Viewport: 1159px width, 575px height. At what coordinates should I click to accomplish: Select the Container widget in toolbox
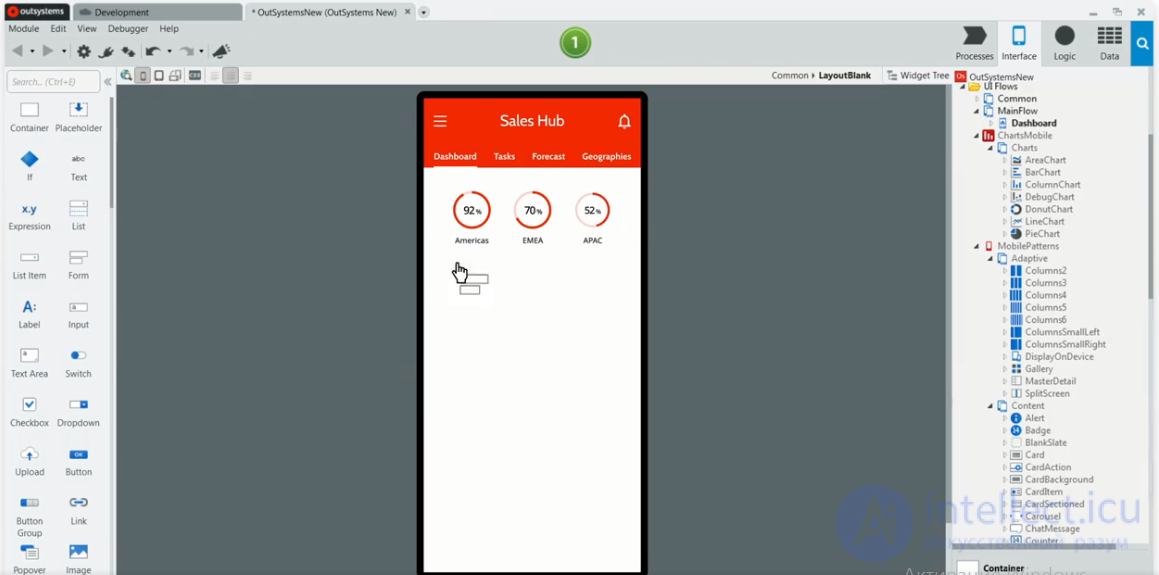pyautogui.click(x=30, y=117)
